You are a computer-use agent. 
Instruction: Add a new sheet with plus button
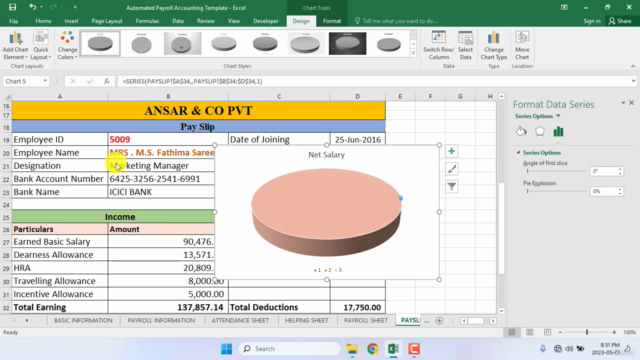[439, 321]
